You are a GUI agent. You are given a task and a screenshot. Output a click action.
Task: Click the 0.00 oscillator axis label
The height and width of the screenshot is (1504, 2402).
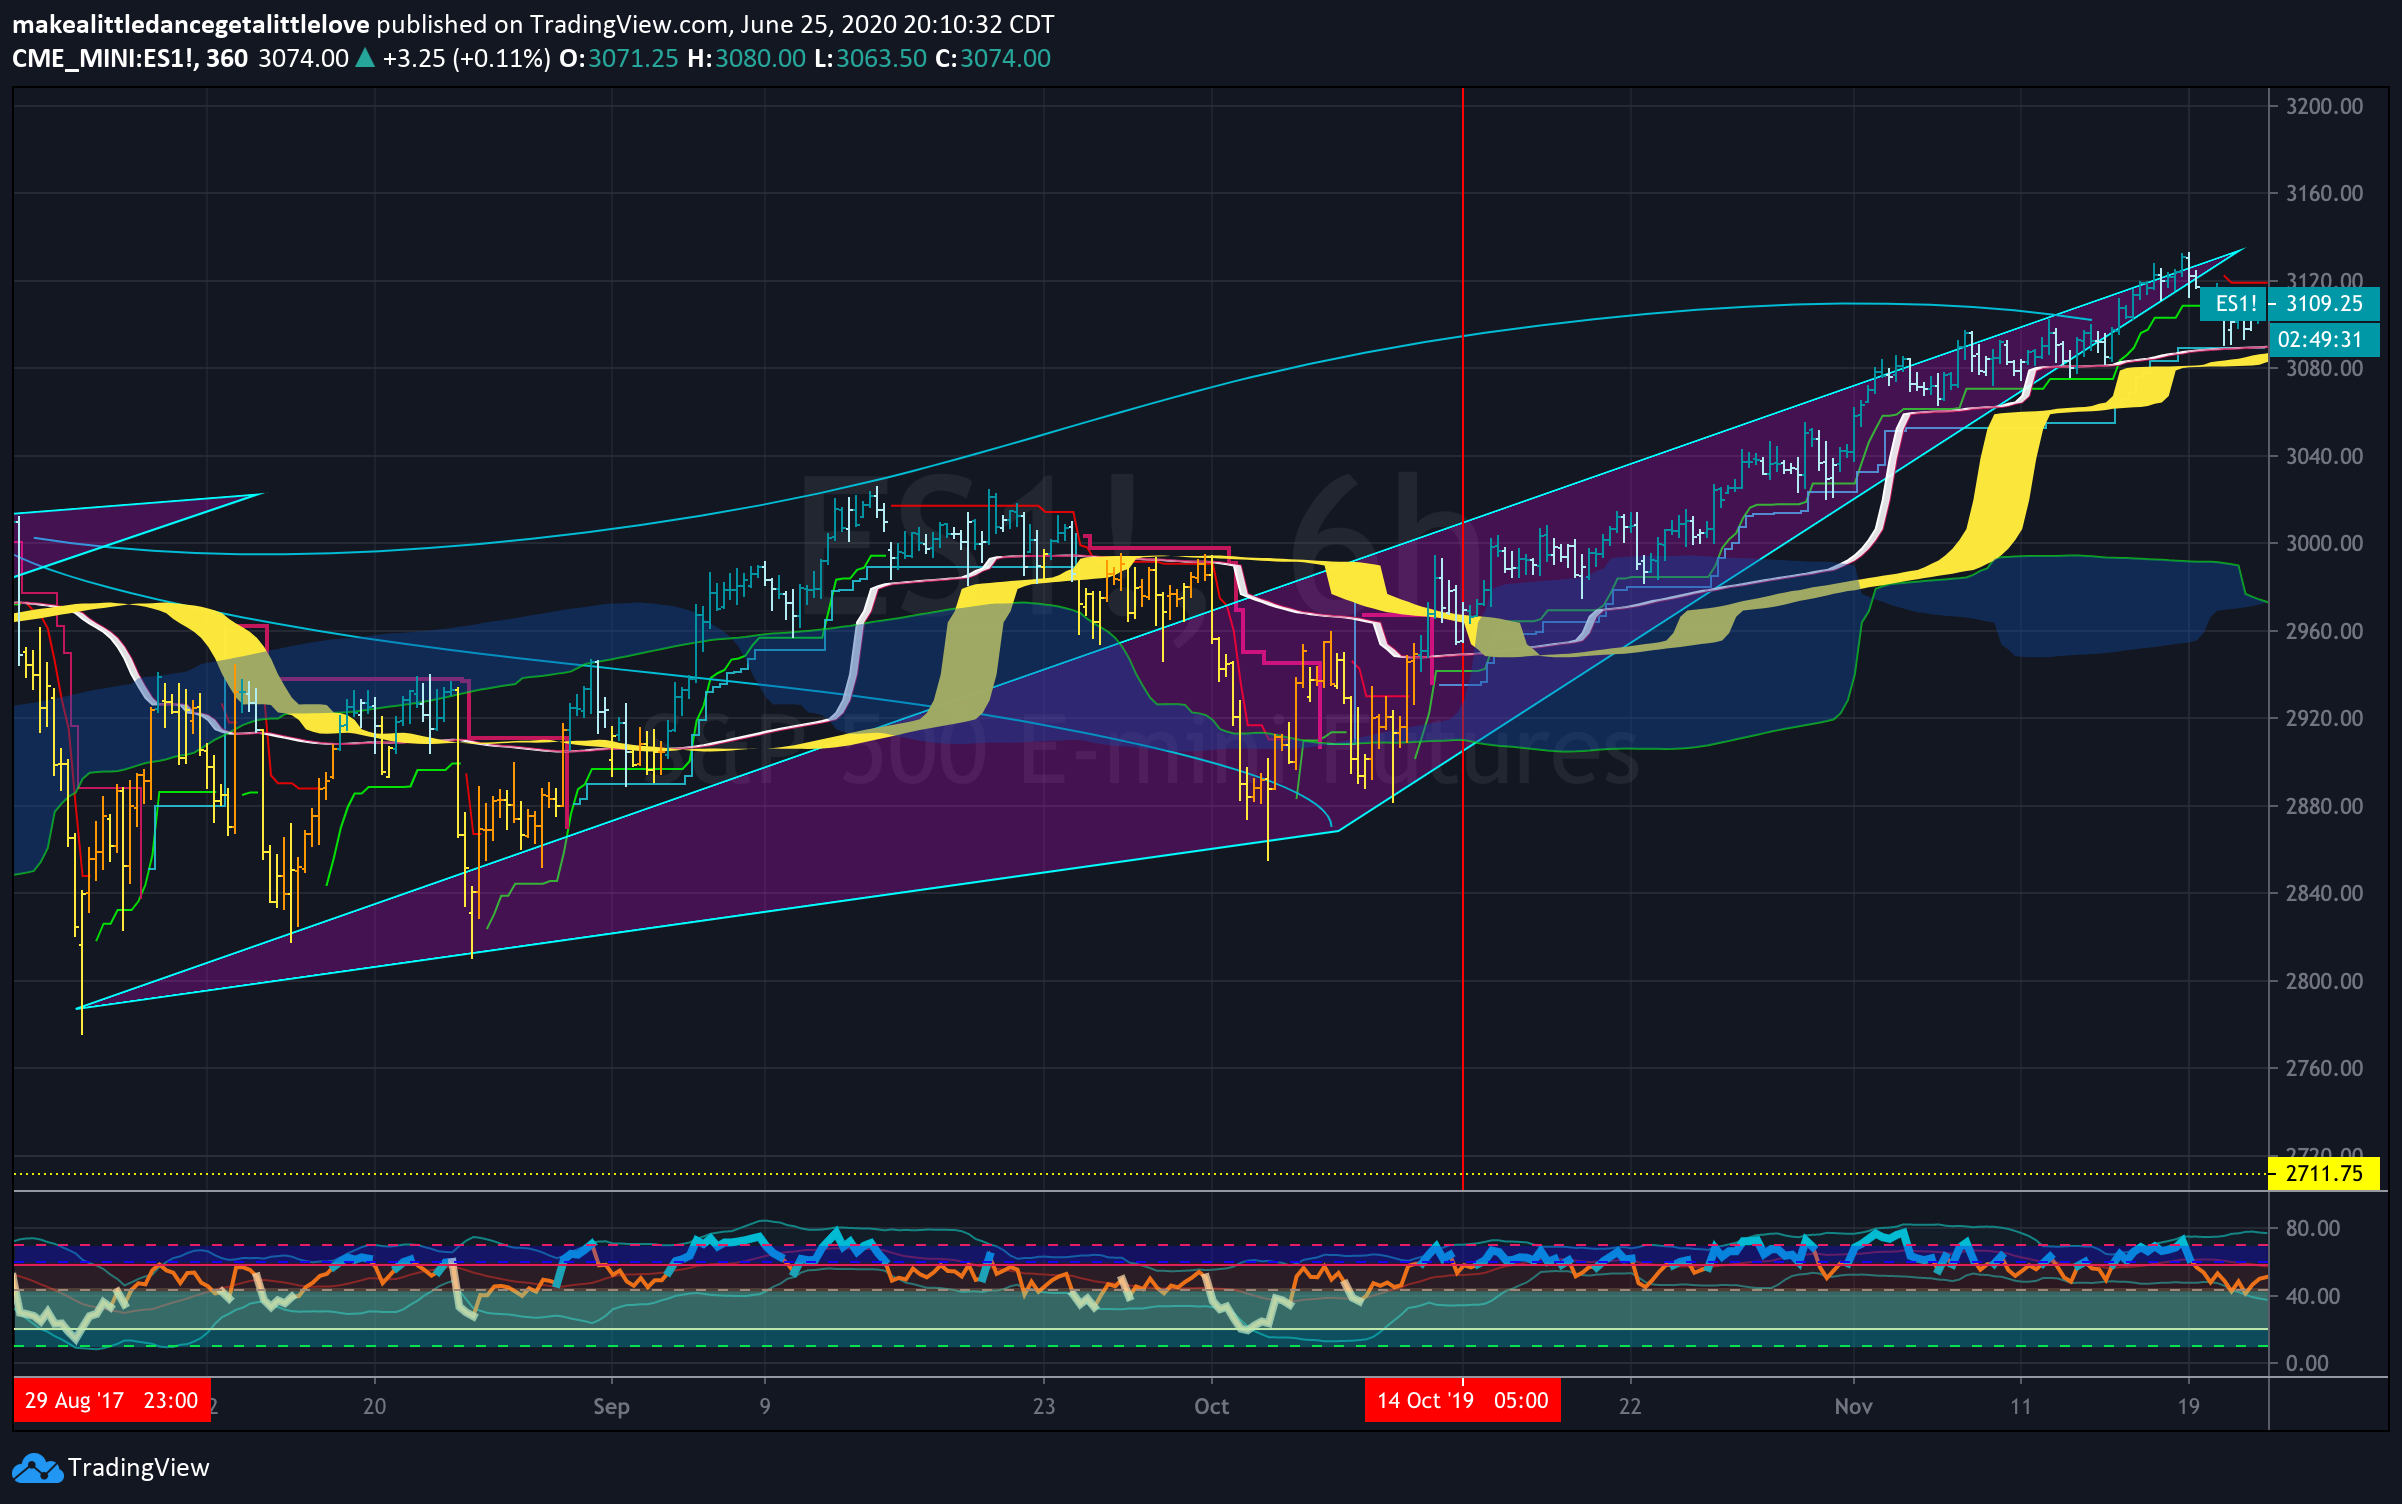2306,1363
